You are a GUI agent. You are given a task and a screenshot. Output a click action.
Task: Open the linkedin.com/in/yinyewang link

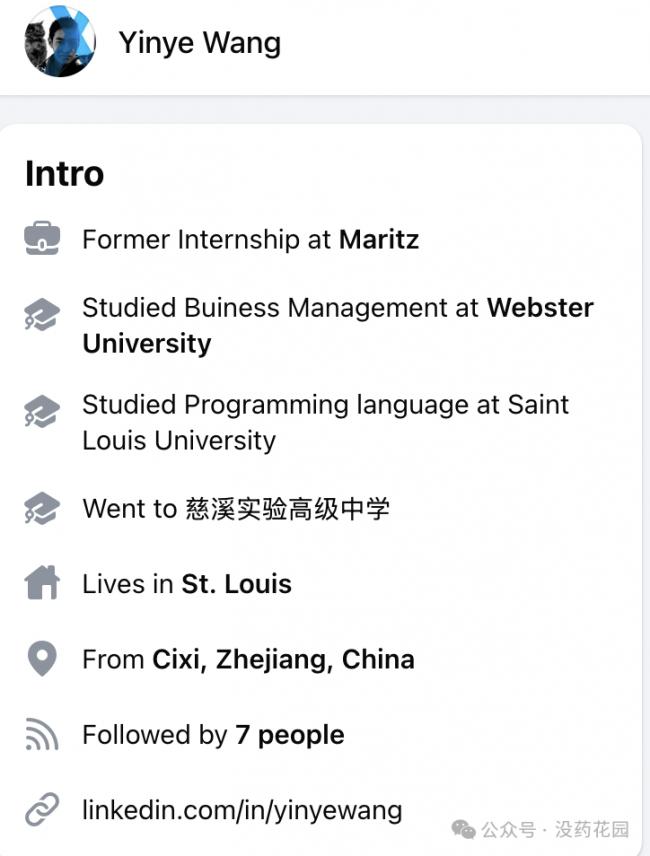[242, 810]
